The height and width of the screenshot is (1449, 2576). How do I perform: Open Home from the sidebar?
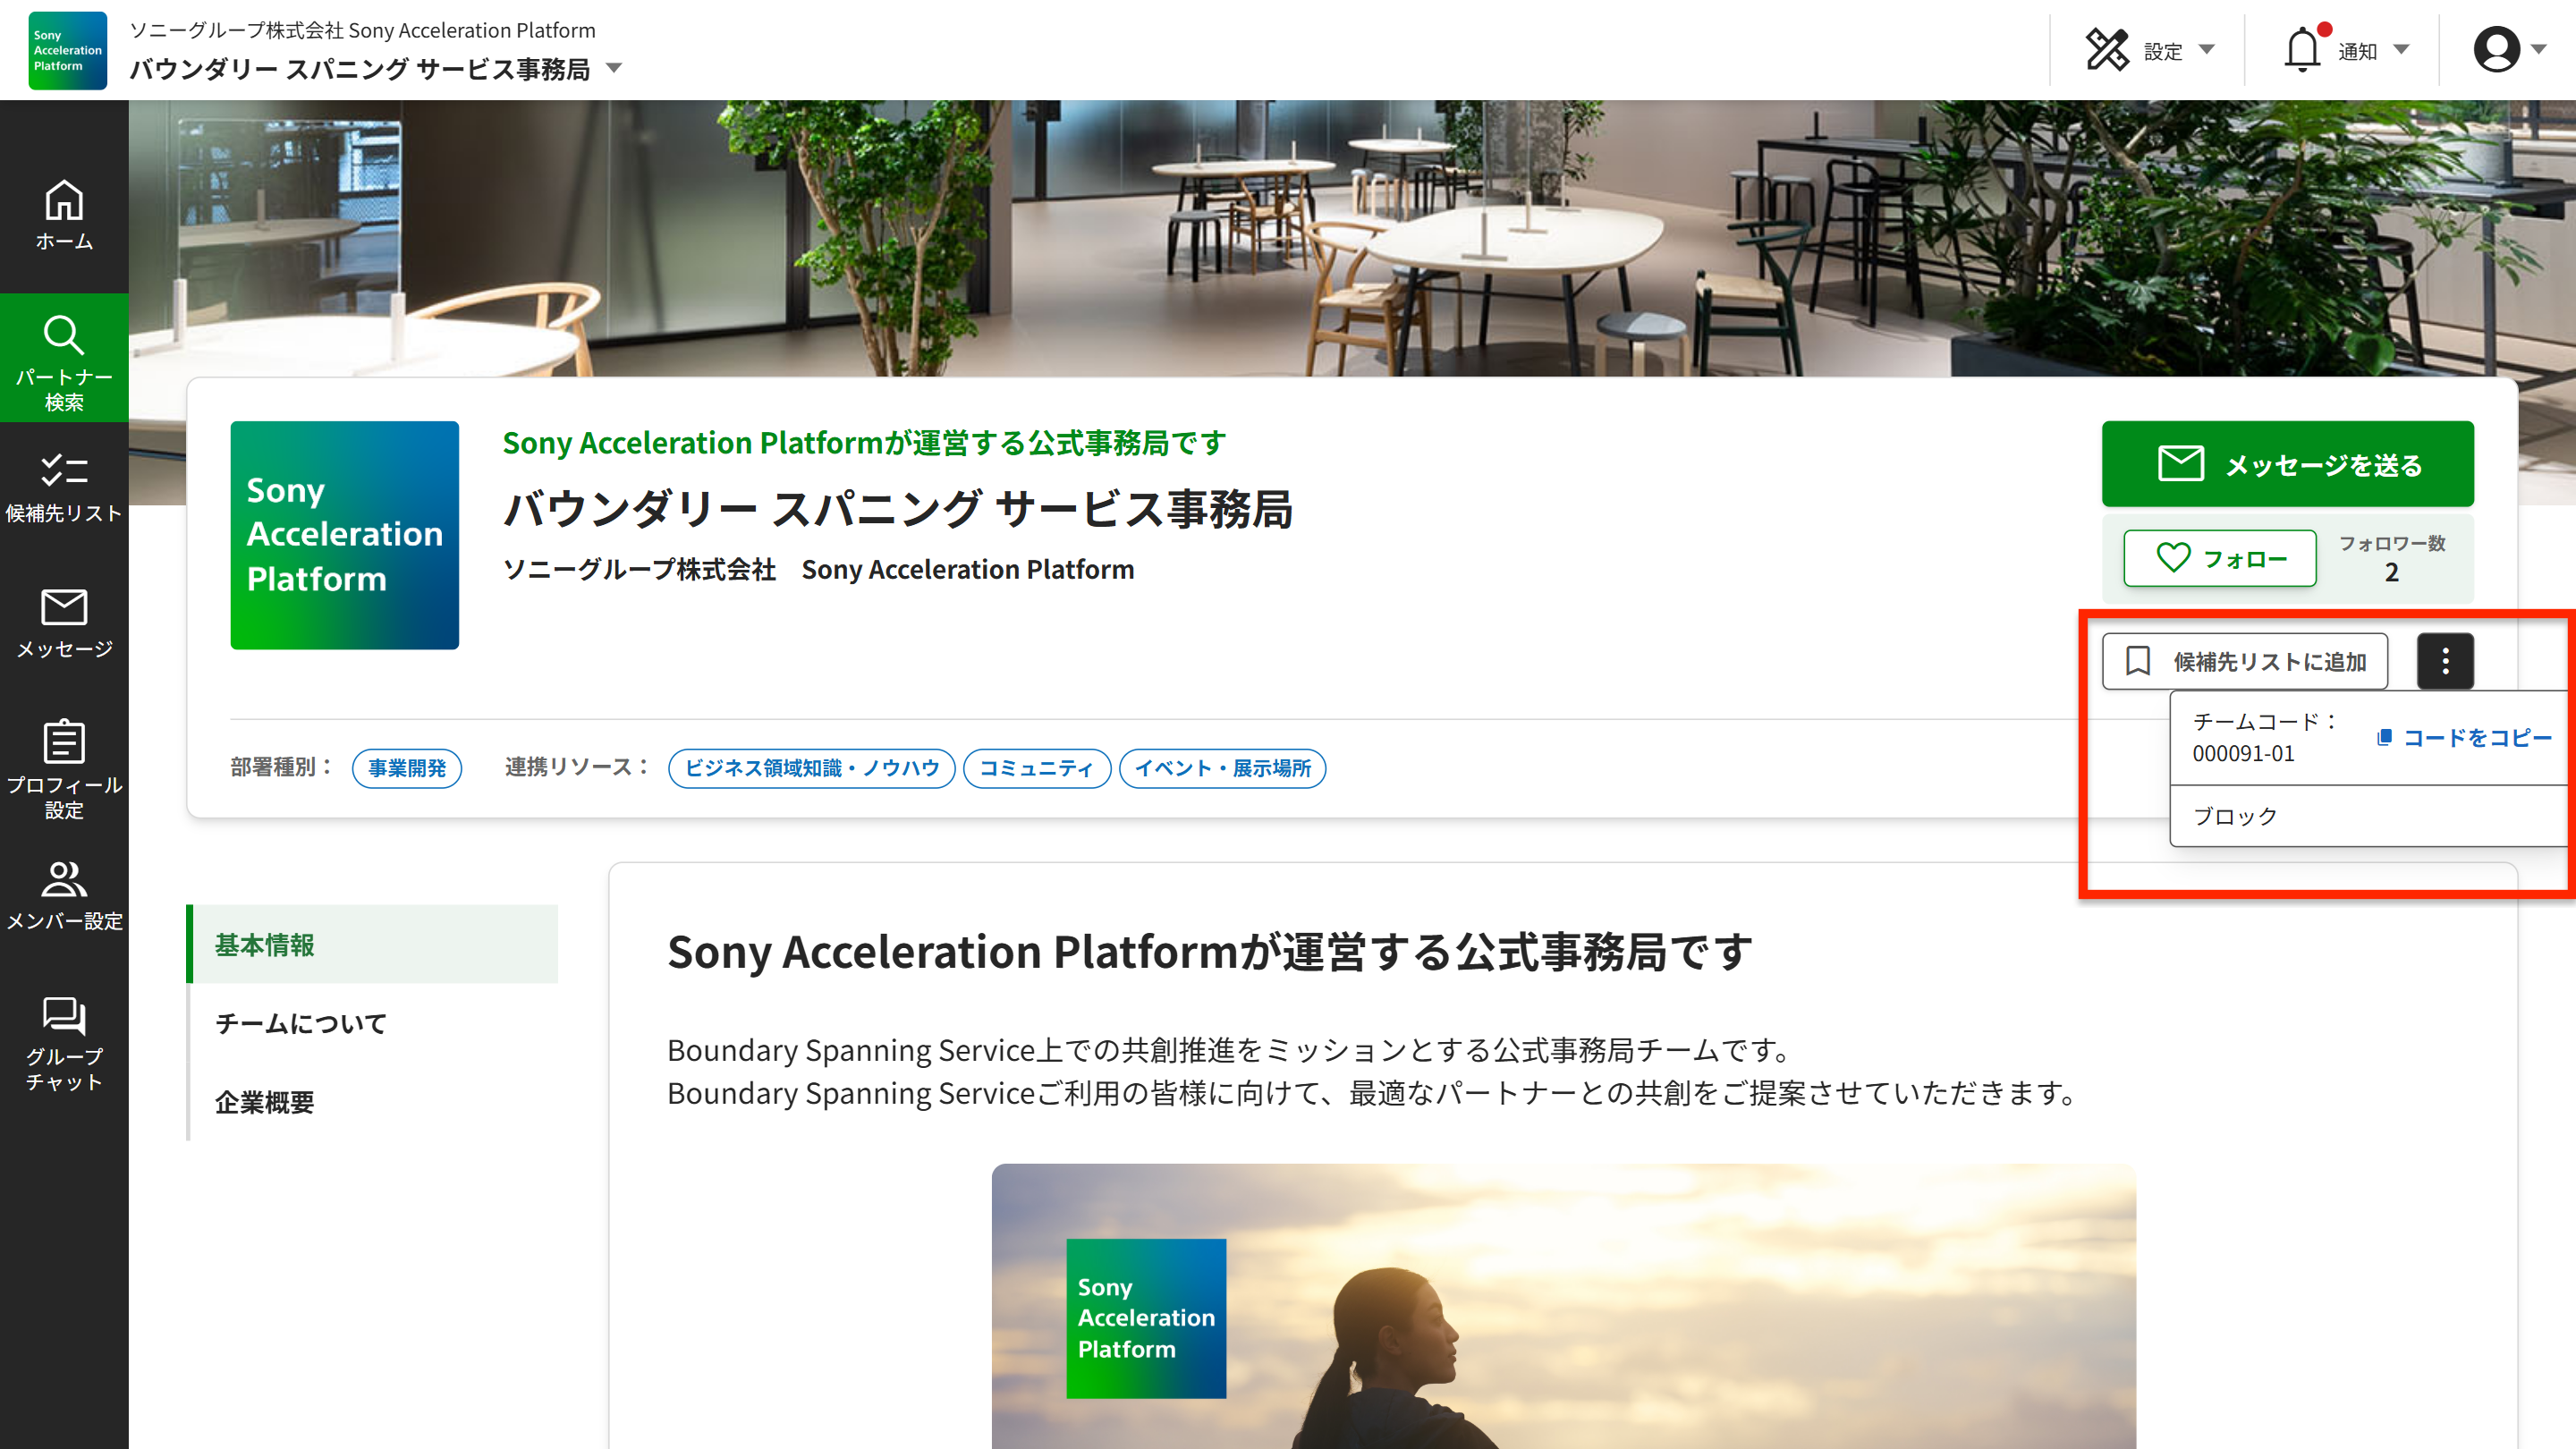[x=64, y=215]
